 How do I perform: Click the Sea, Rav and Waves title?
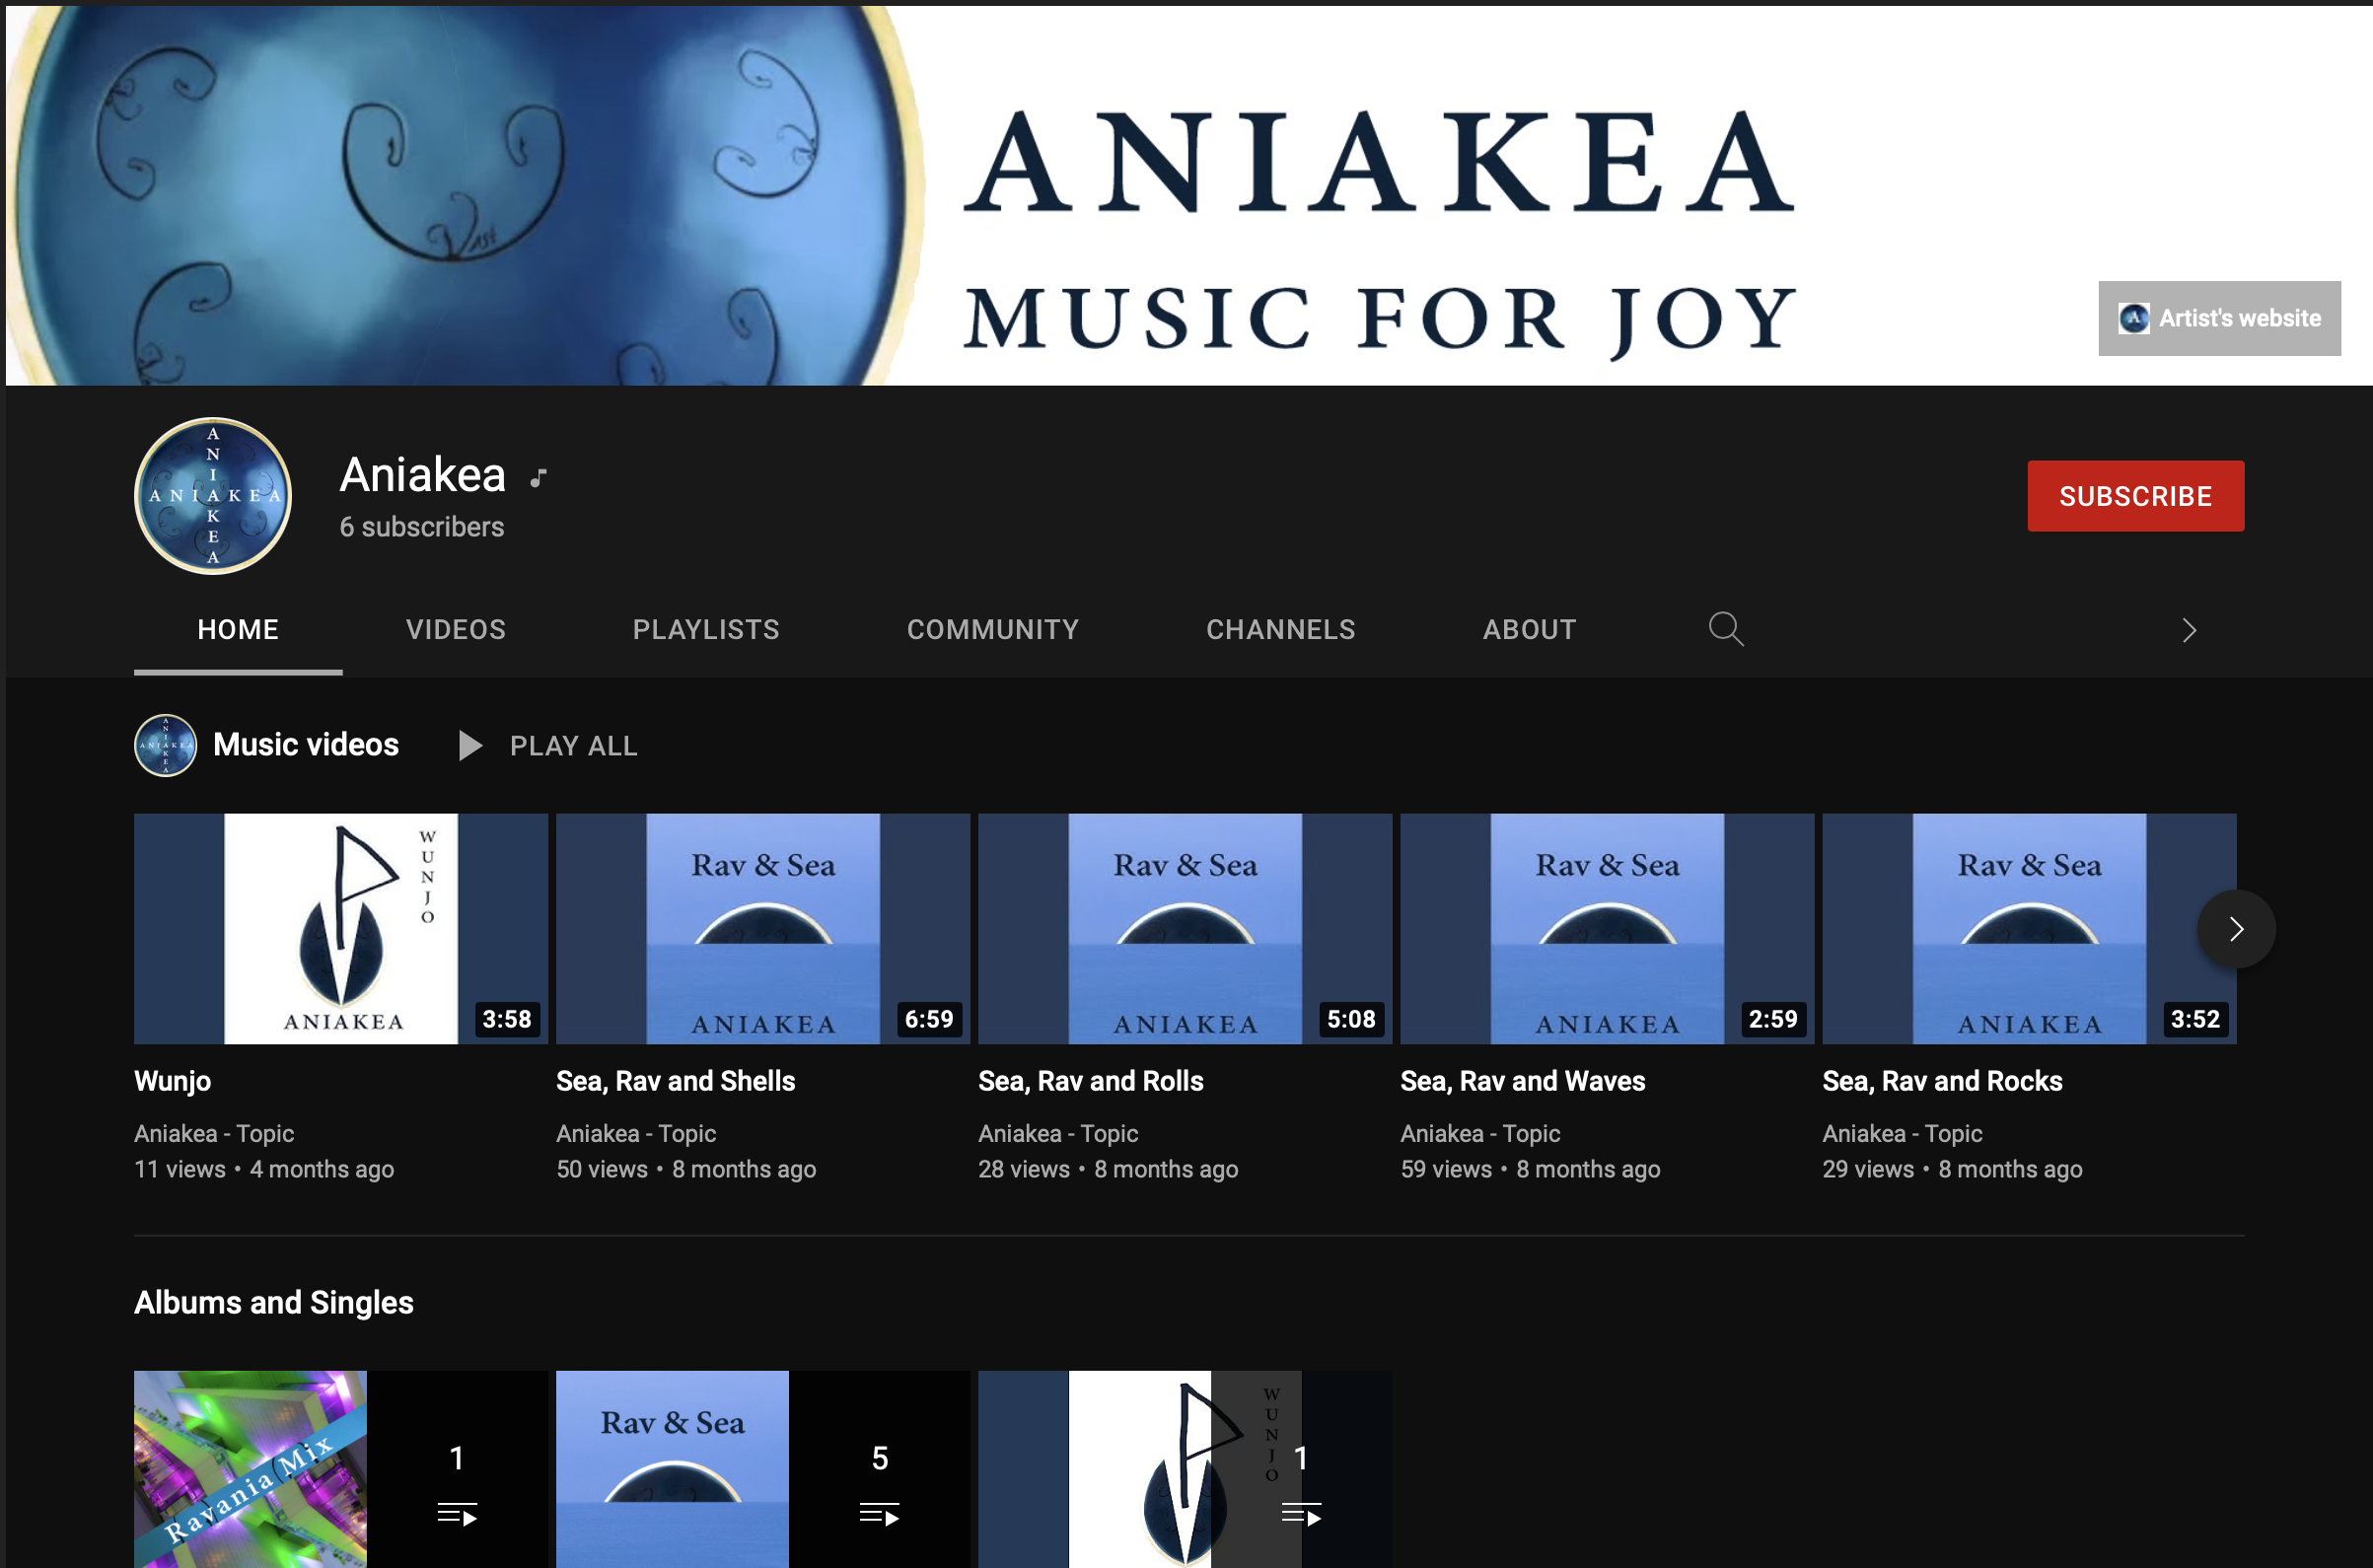click(1523, 1081)
